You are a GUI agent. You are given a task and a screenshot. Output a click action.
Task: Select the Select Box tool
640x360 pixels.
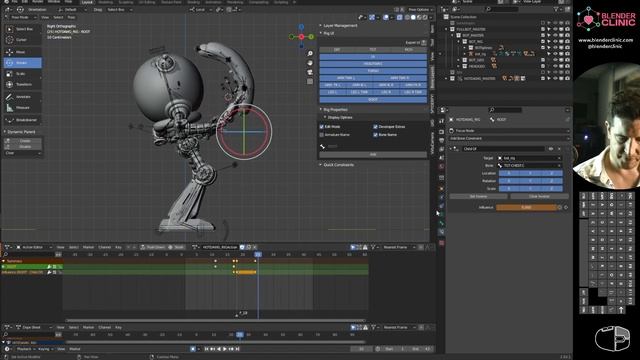point(22,29)
